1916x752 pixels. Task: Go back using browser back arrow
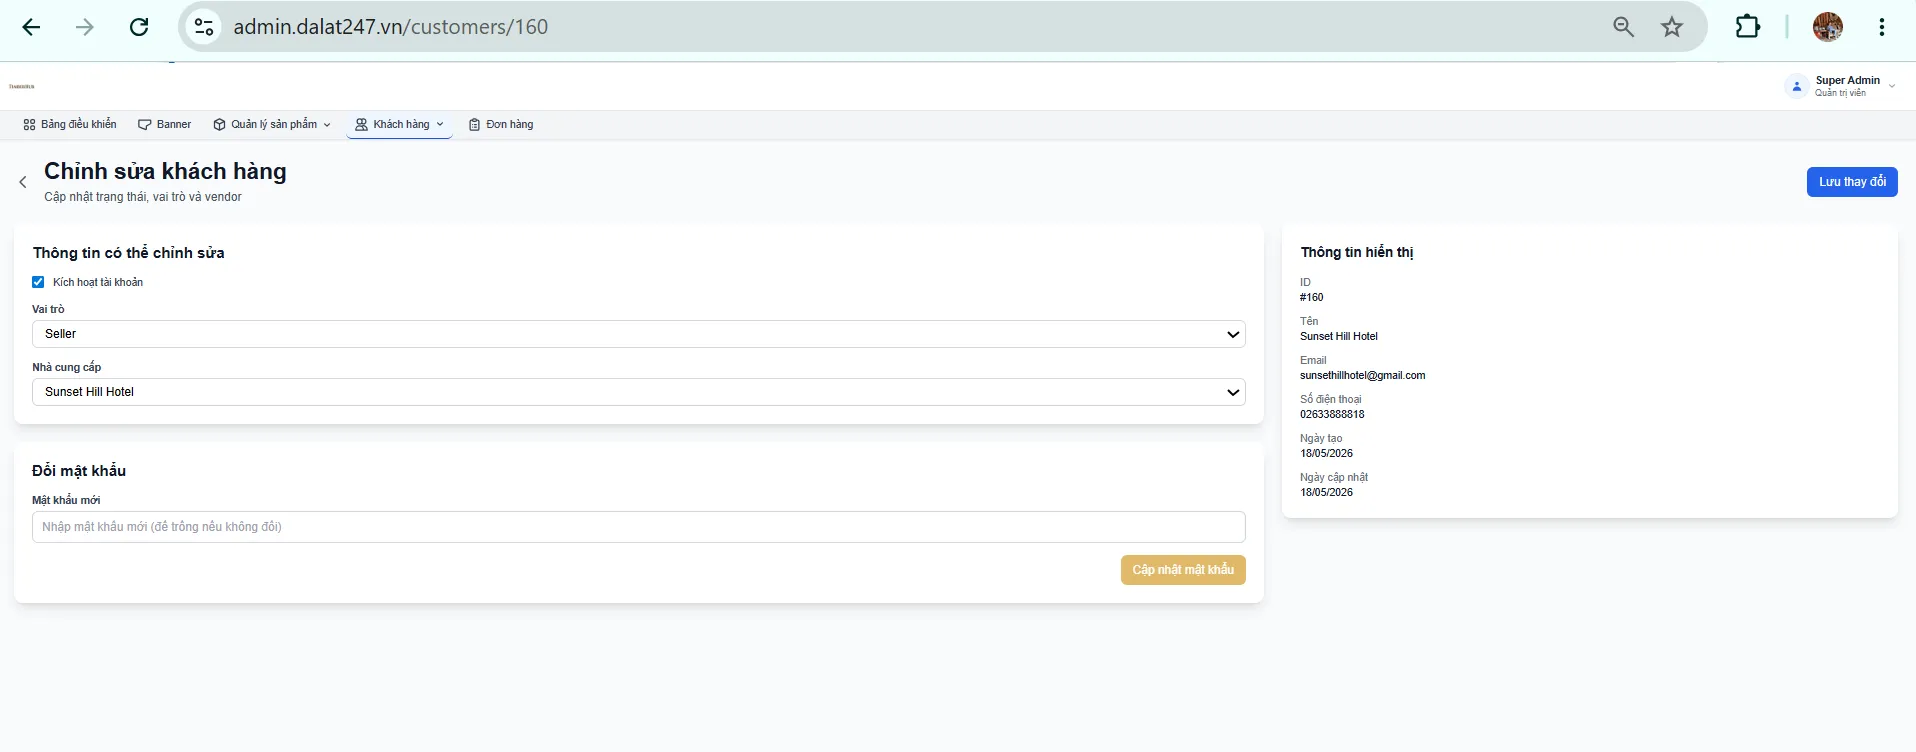coord(31,27)
